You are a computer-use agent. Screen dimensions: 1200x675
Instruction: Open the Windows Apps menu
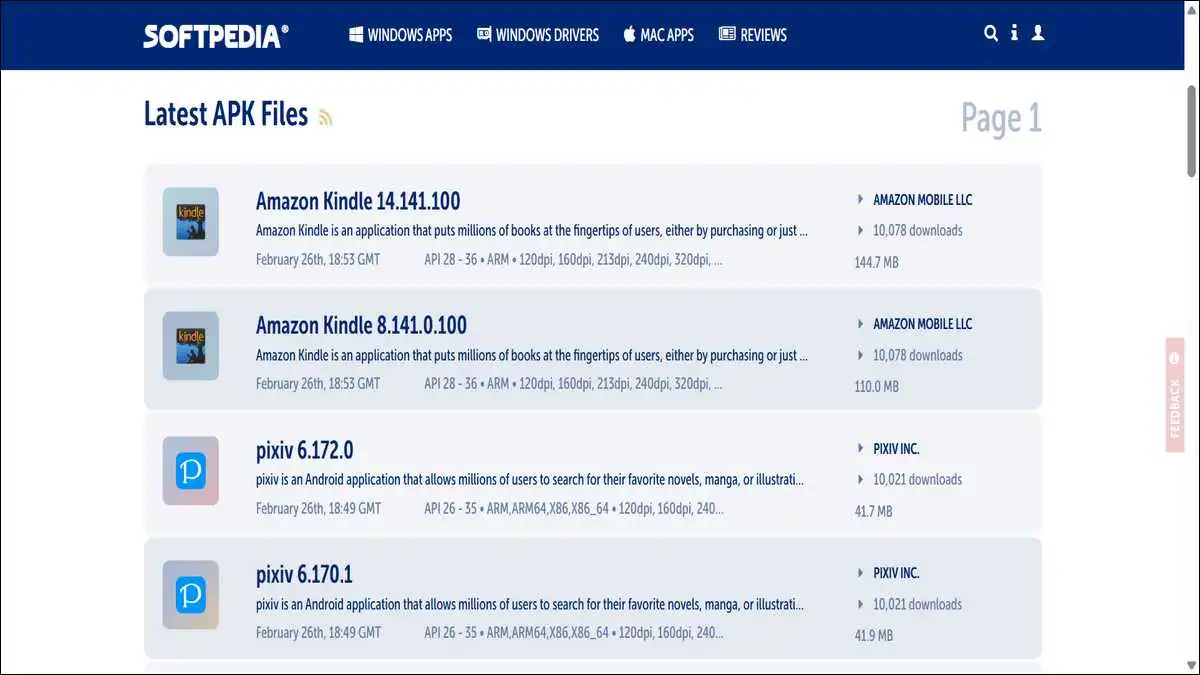[400, 35]
